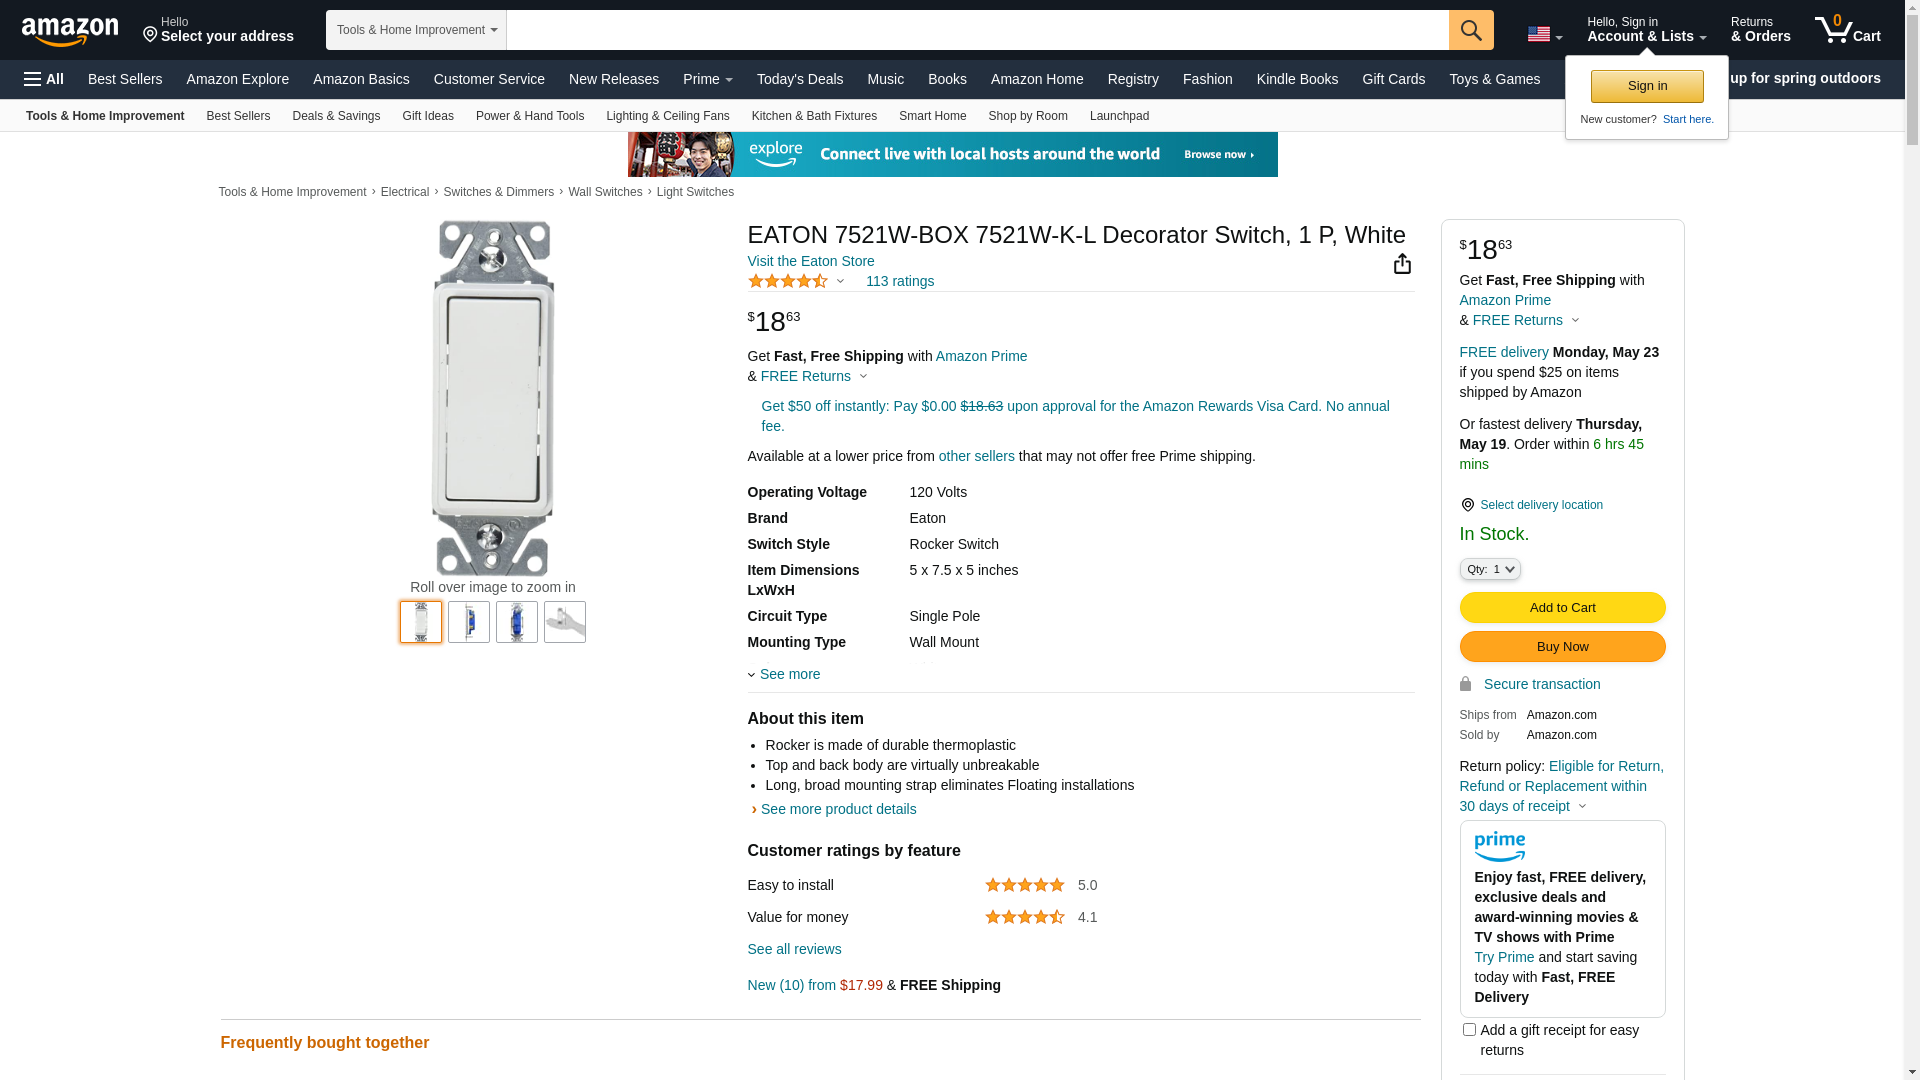Click the US flag language selector
Screen dimensions: 1920x1080
coord(1544,35)
